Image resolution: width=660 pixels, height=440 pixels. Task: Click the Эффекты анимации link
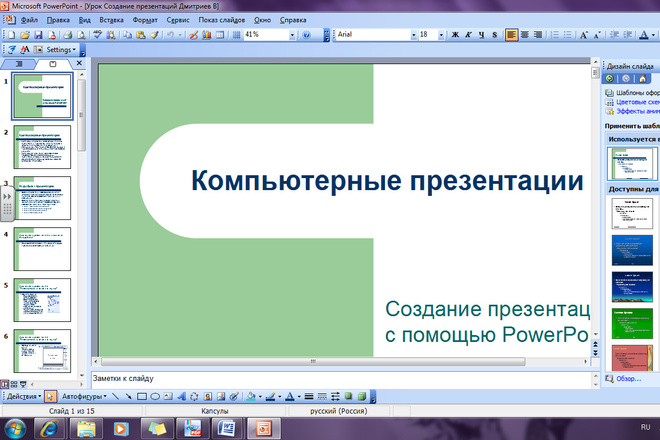coord(638,111)
